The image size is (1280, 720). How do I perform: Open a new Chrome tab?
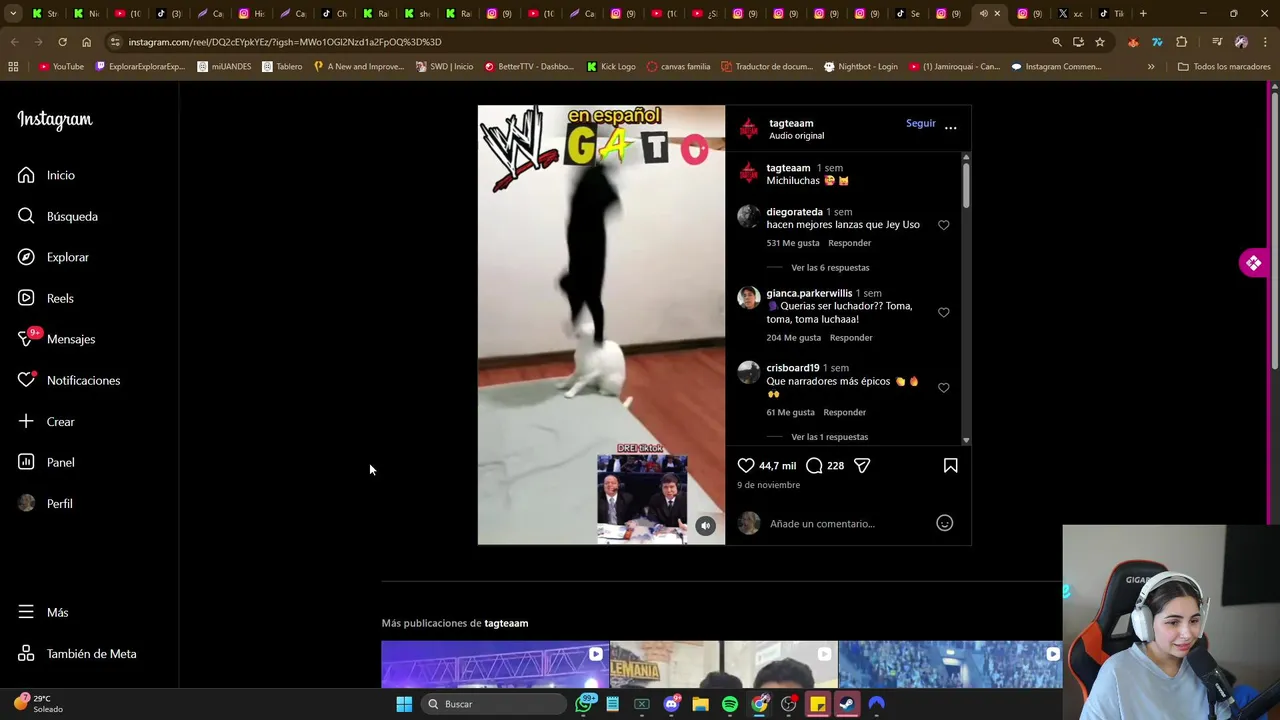(x=1143, y=14)
